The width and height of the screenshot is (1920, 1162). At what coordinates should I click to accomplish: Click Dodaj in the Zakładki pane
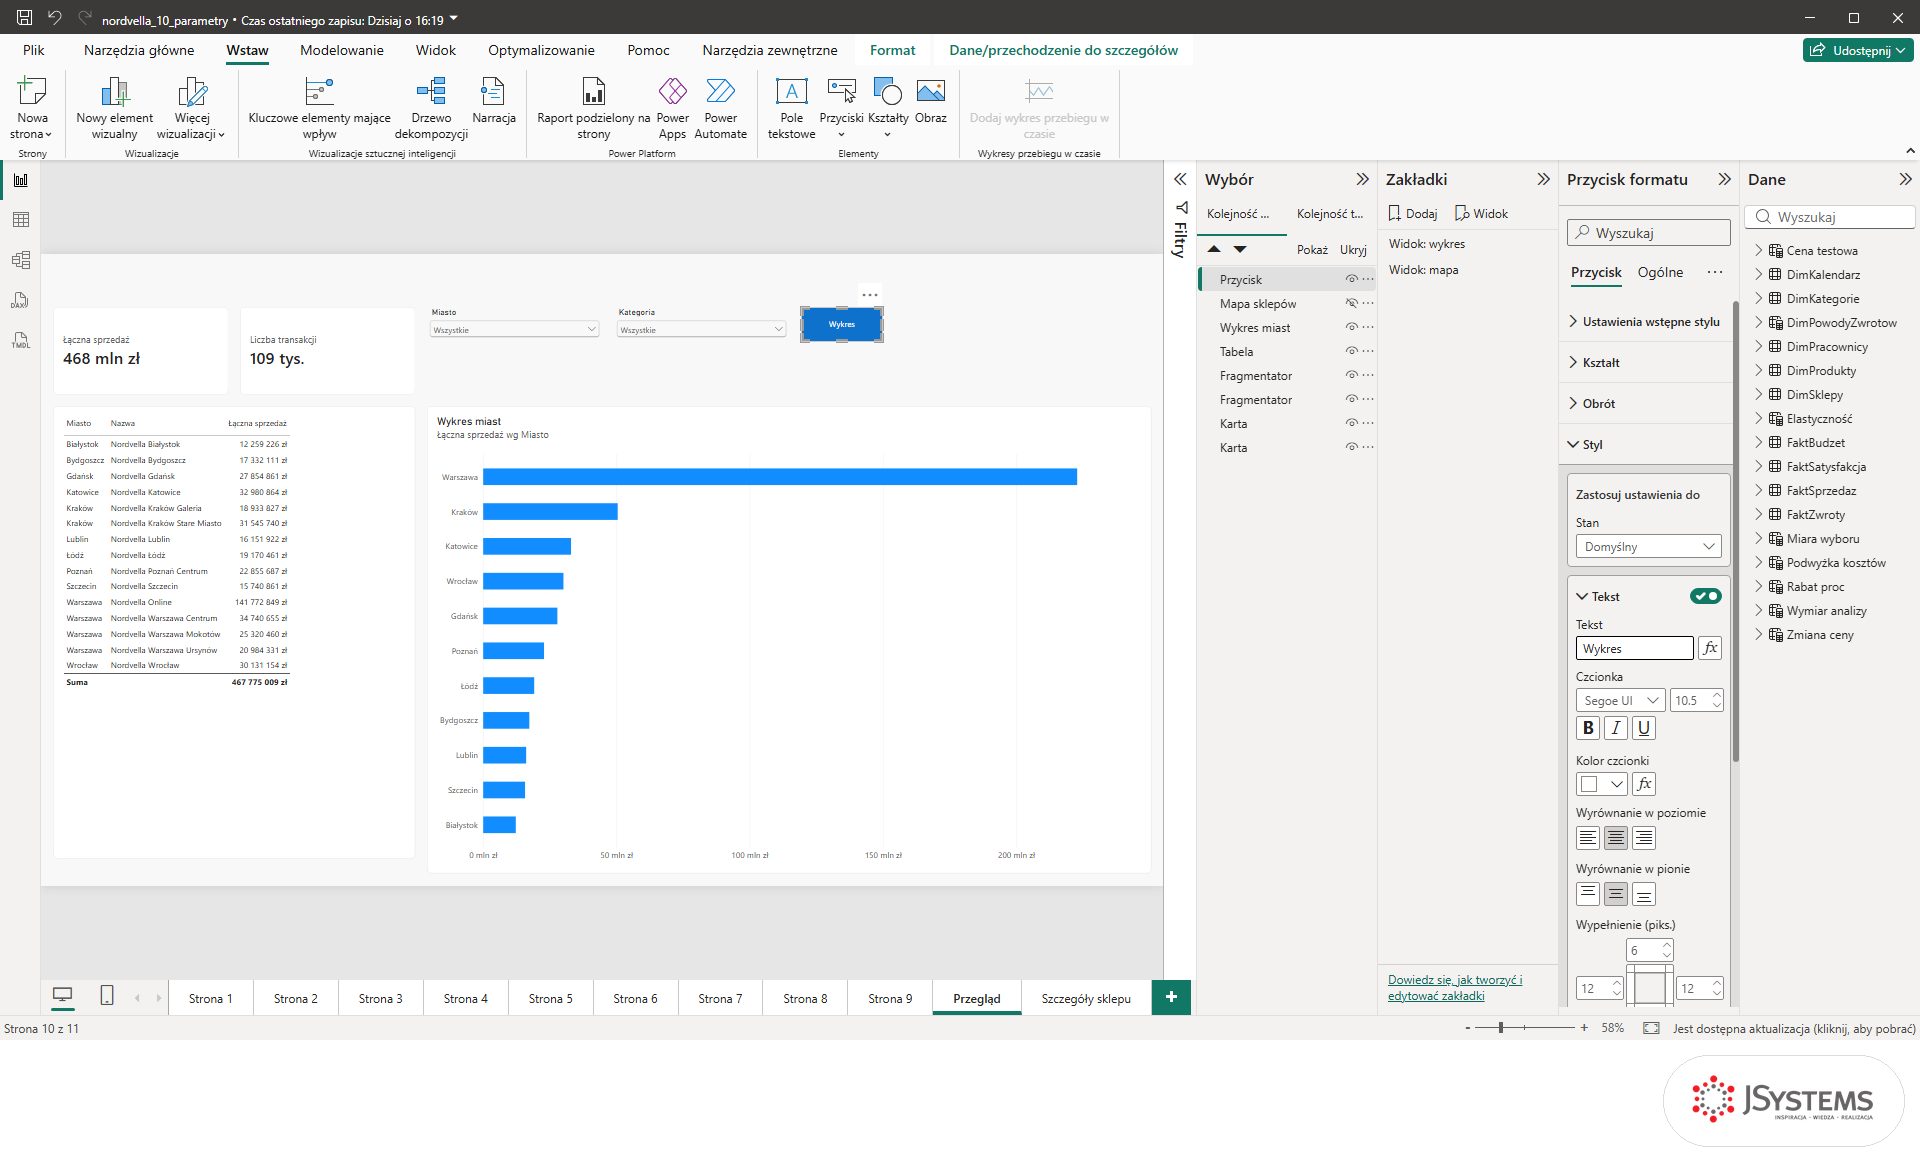coord(1412,213)
